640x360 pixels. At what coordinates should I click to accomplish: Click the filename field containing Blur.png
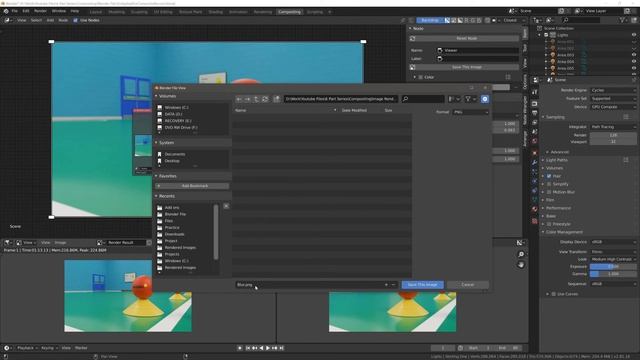click(x=309, y=284)
